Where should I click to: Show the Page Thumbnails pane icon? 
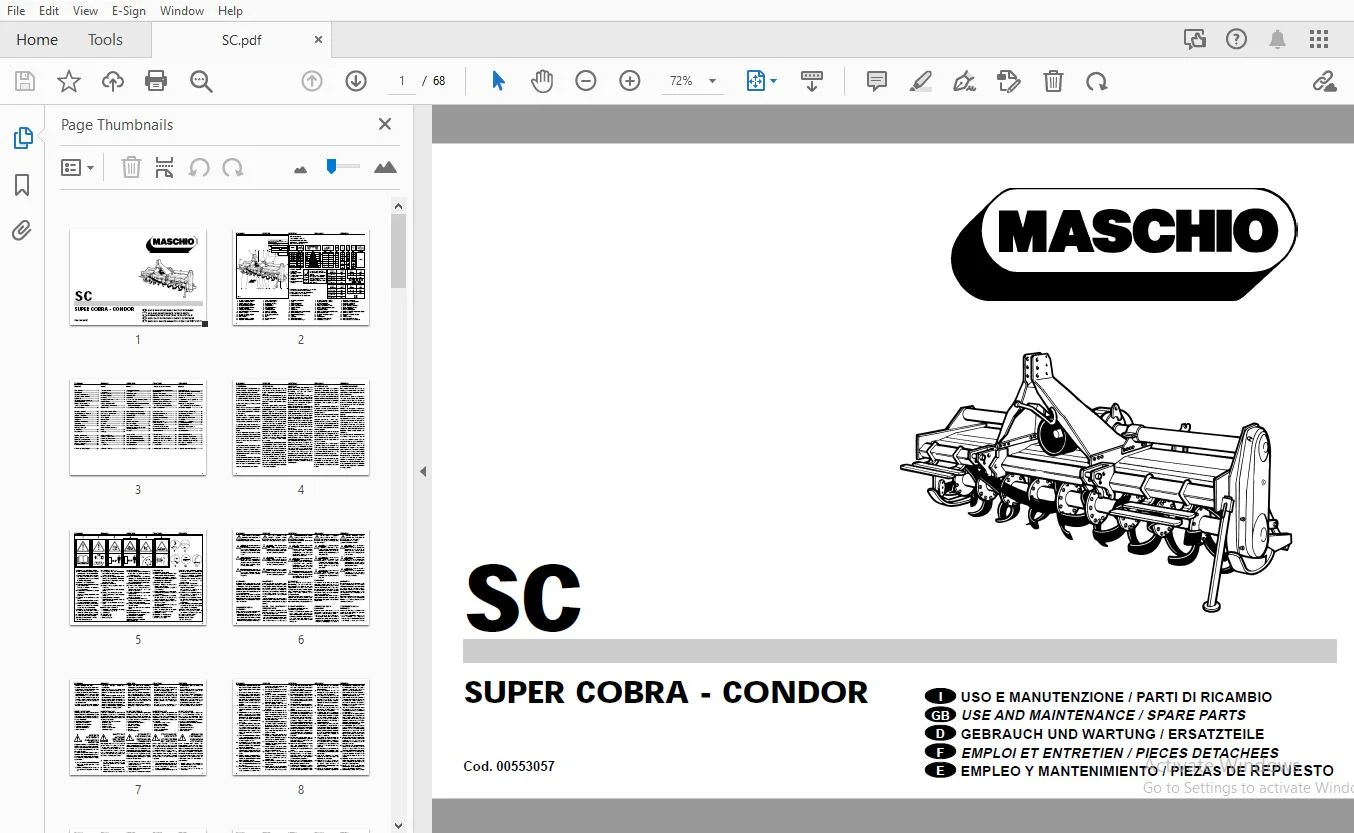coord(22,138)
